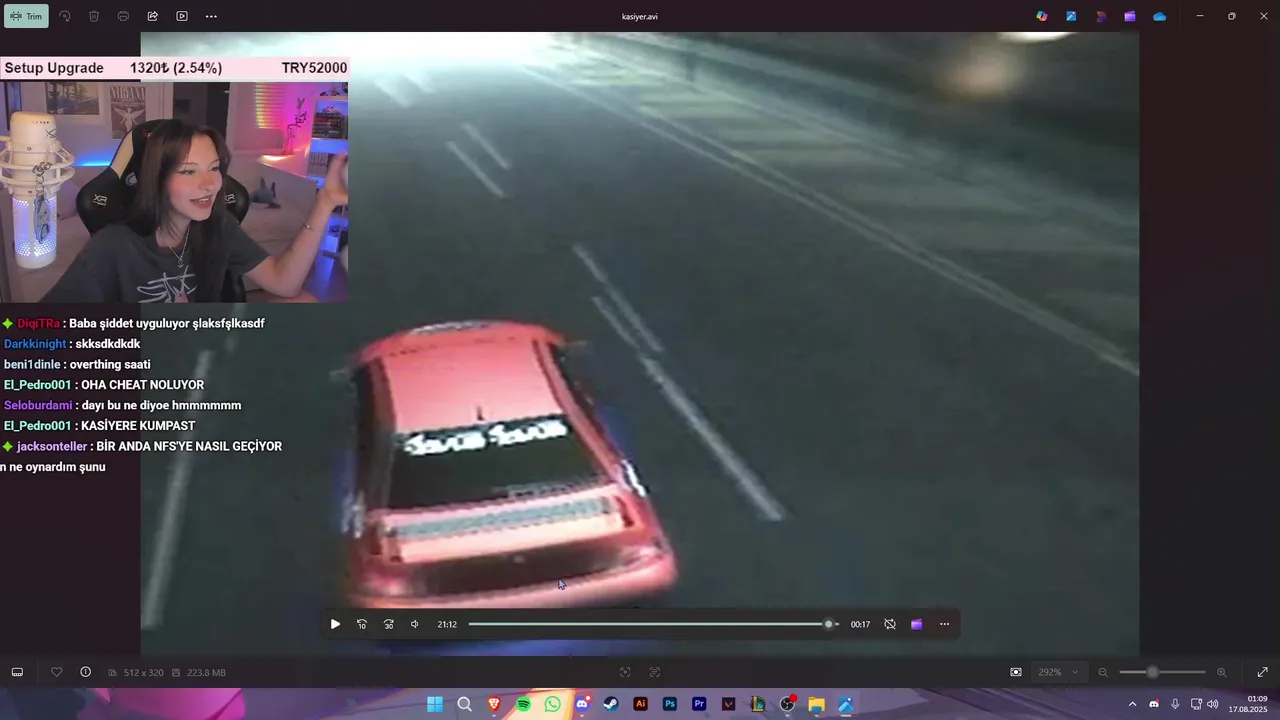This screenshot has width=1280, height=720.
Task: Open File Explorer from taskbar
Action: 816,704
